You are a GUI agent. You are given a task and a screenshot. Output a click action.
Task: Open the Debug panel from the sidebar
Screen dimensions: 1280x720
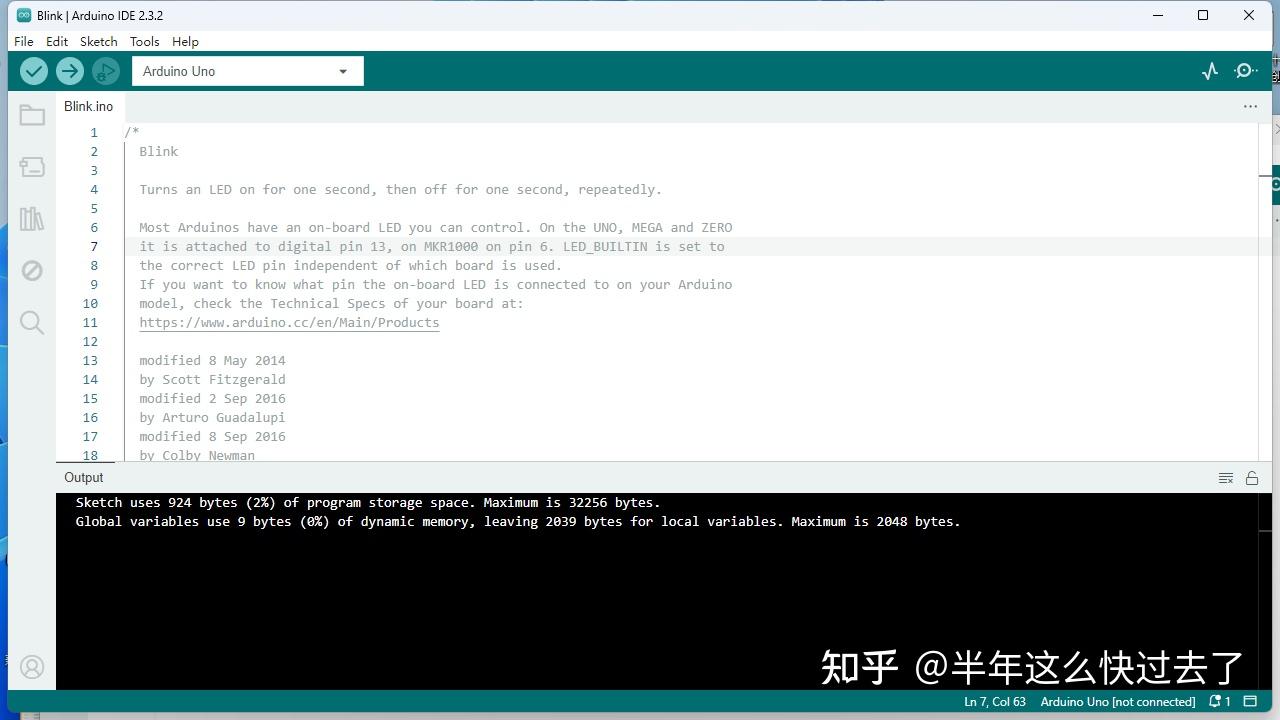[31, 270]
